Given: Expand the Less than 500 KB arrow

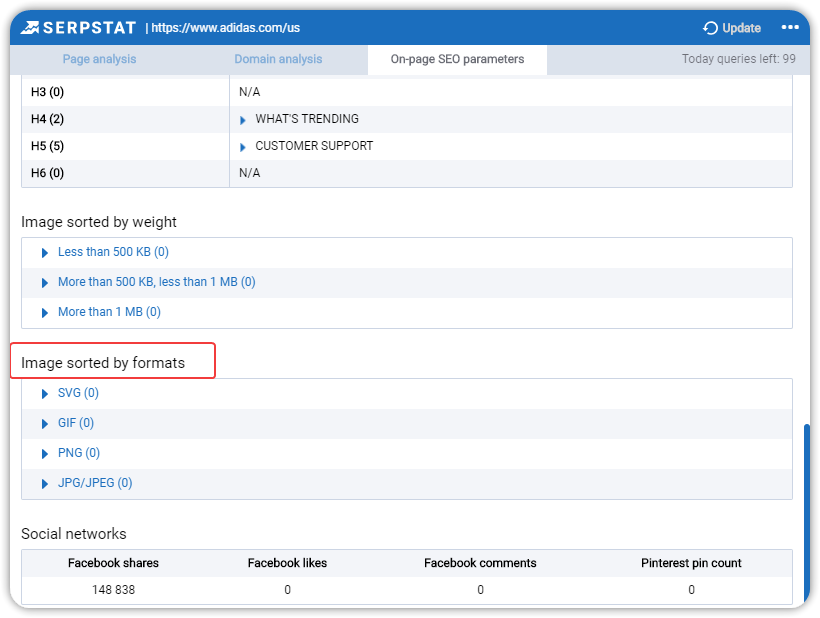Looking at the screenshot, I should [x=45, y=253].
